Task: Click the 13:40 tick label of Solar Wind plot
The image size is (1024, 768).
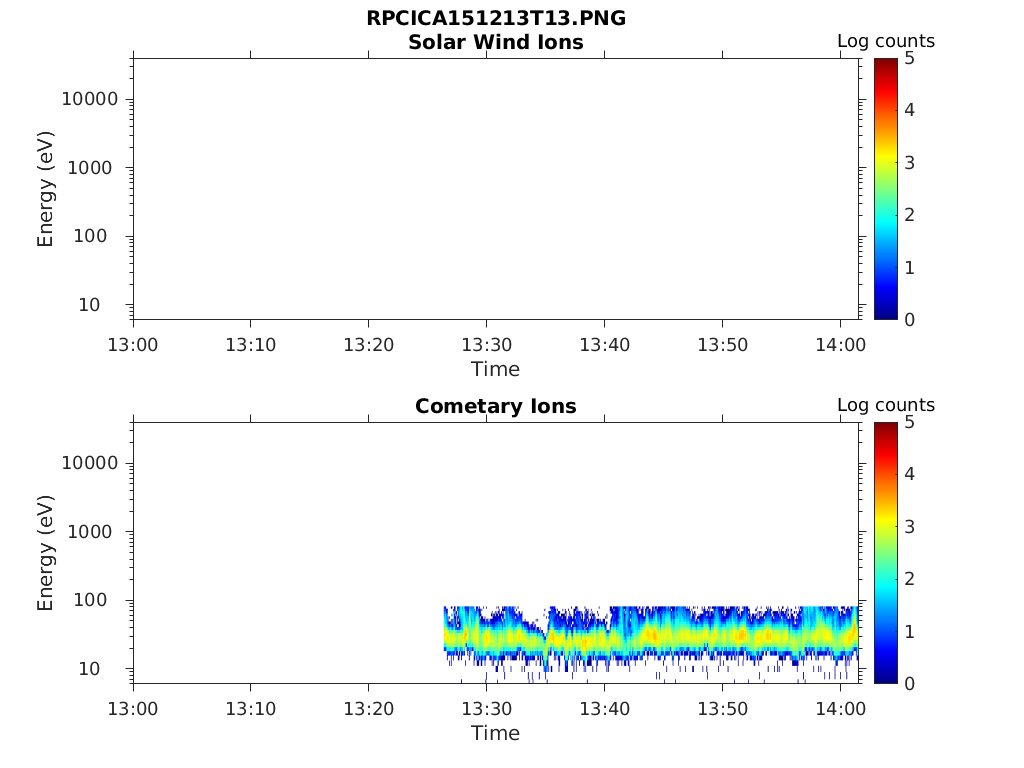Action: (605, 345)
